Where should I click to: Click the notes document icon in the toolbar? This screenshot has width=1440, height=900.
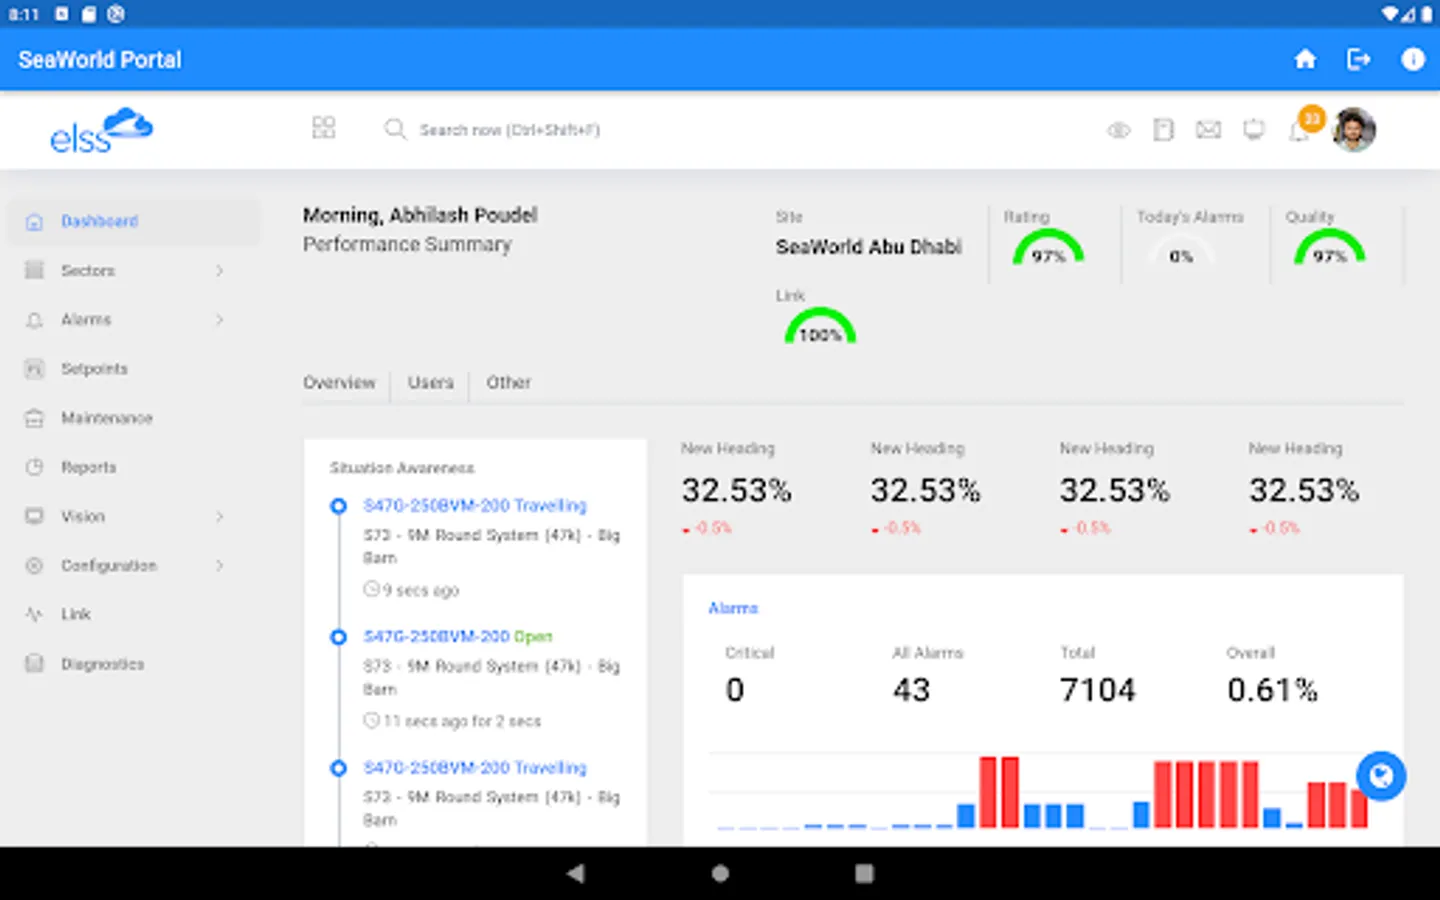[1163, 130]
